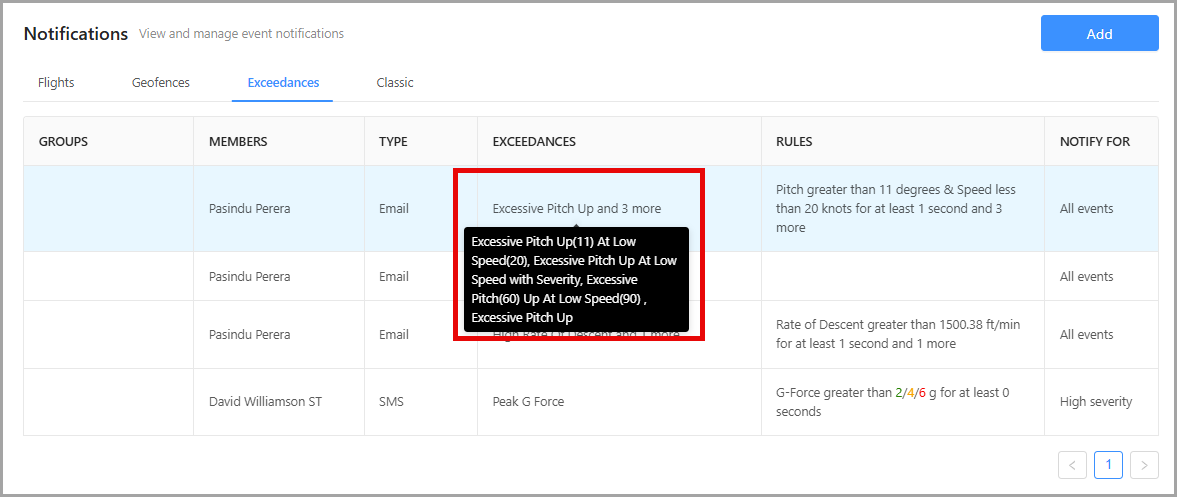
Task: Click the blue Add button
Action: 1099,33
